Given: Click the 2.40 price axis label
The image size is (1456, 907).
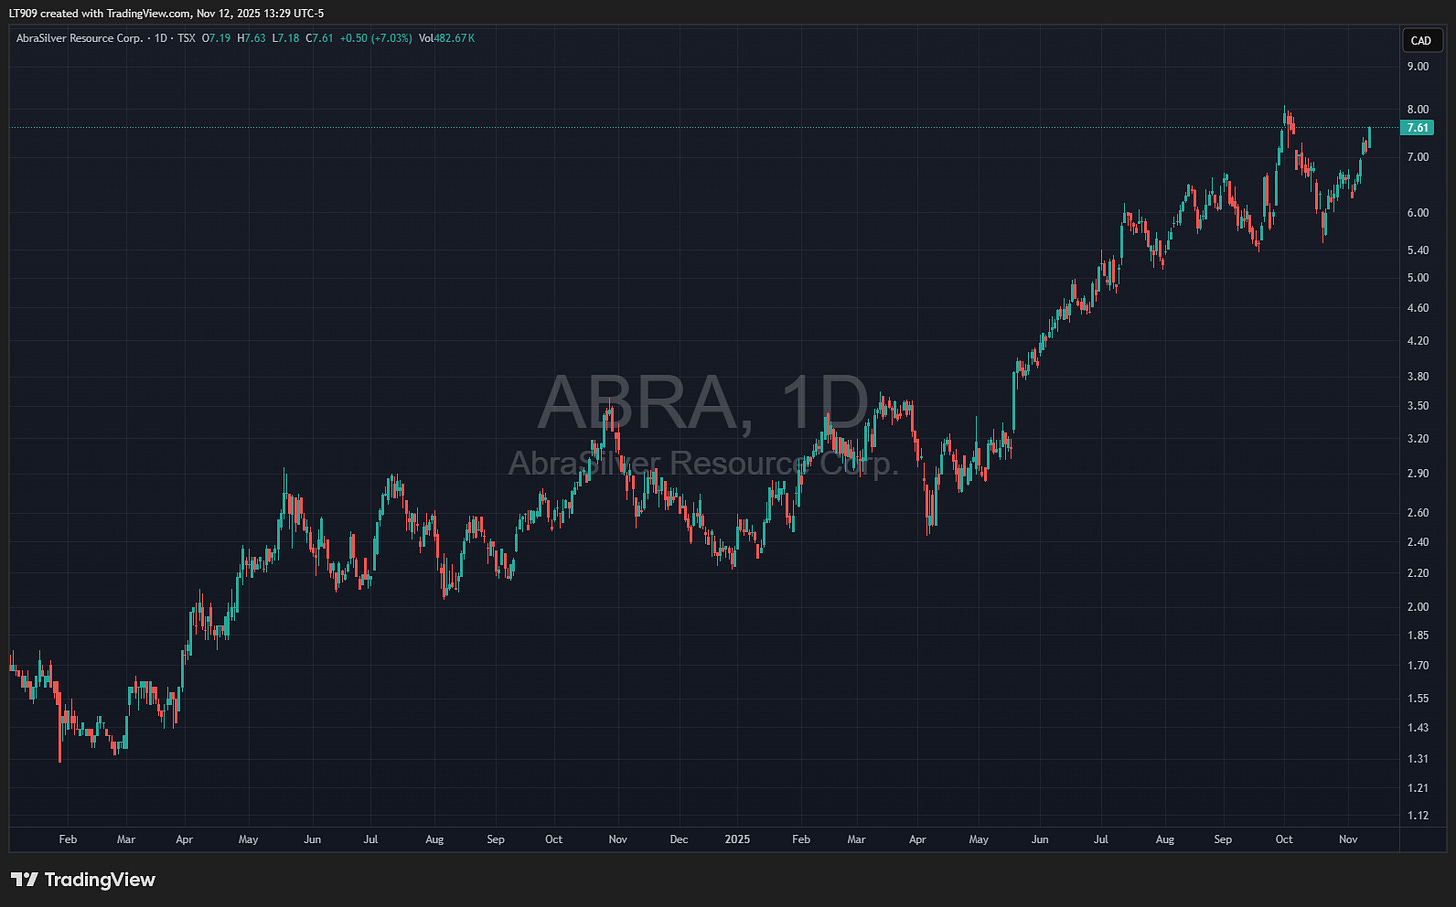Looking at the screenshot, I should point(1418,542).
